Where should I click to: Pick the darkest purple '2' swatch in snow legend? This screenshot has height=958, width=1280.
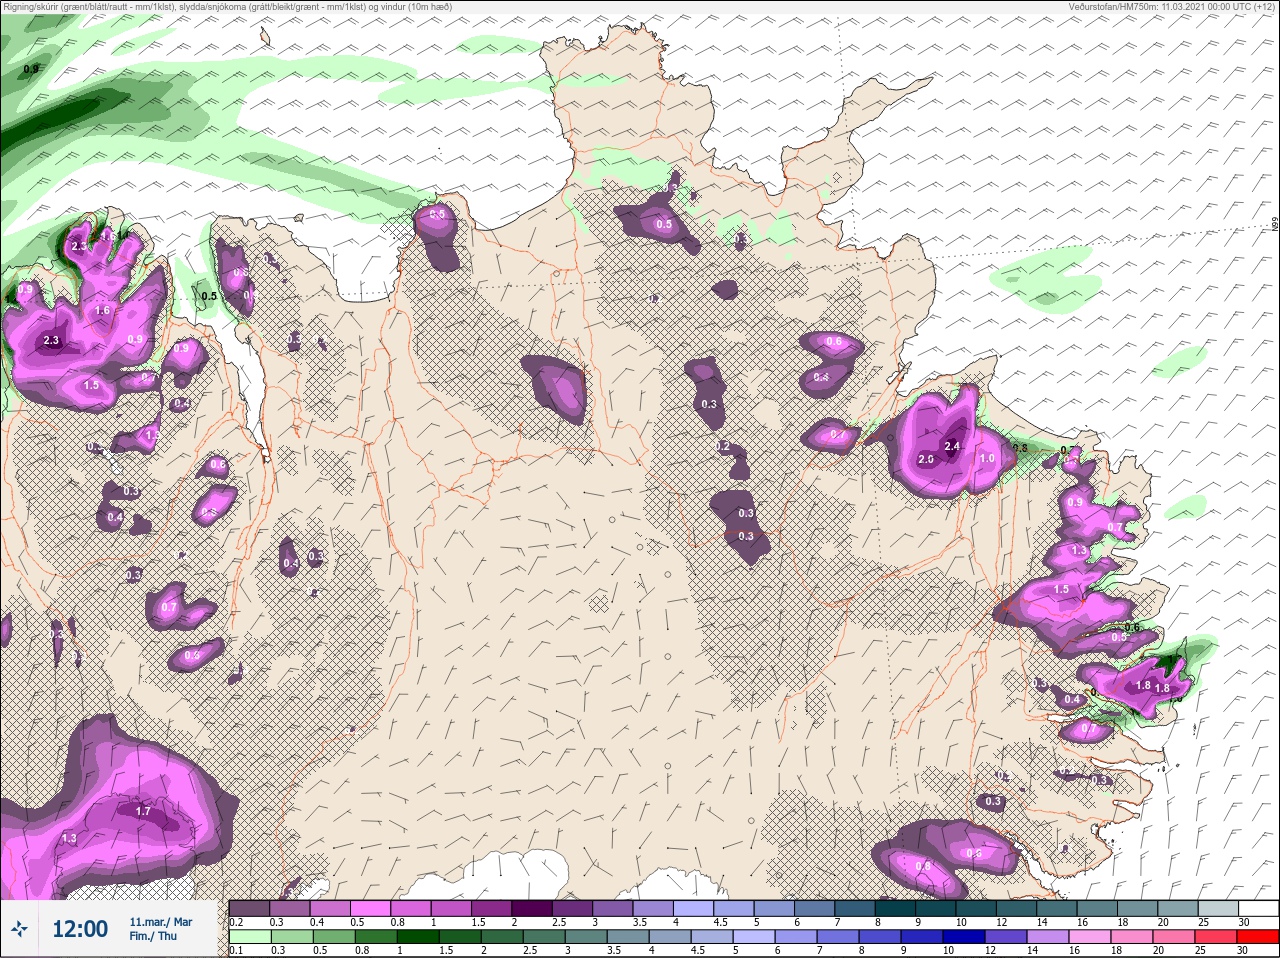[532, 908]
